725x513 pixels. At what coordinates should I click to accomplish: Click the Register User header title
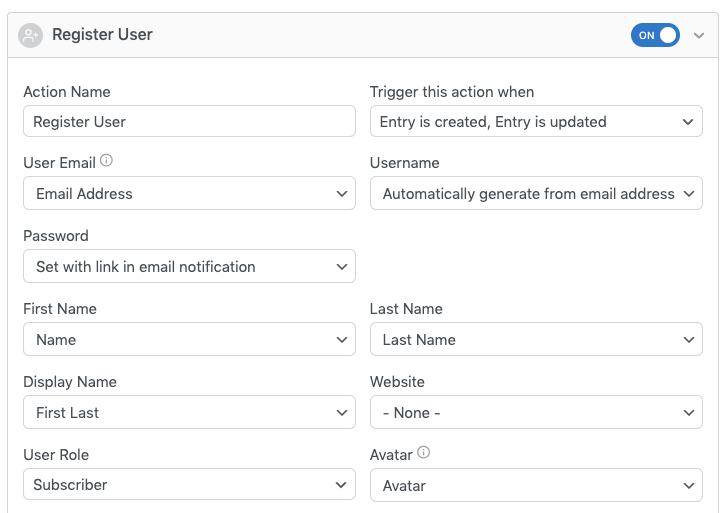(x=102, y=35)
